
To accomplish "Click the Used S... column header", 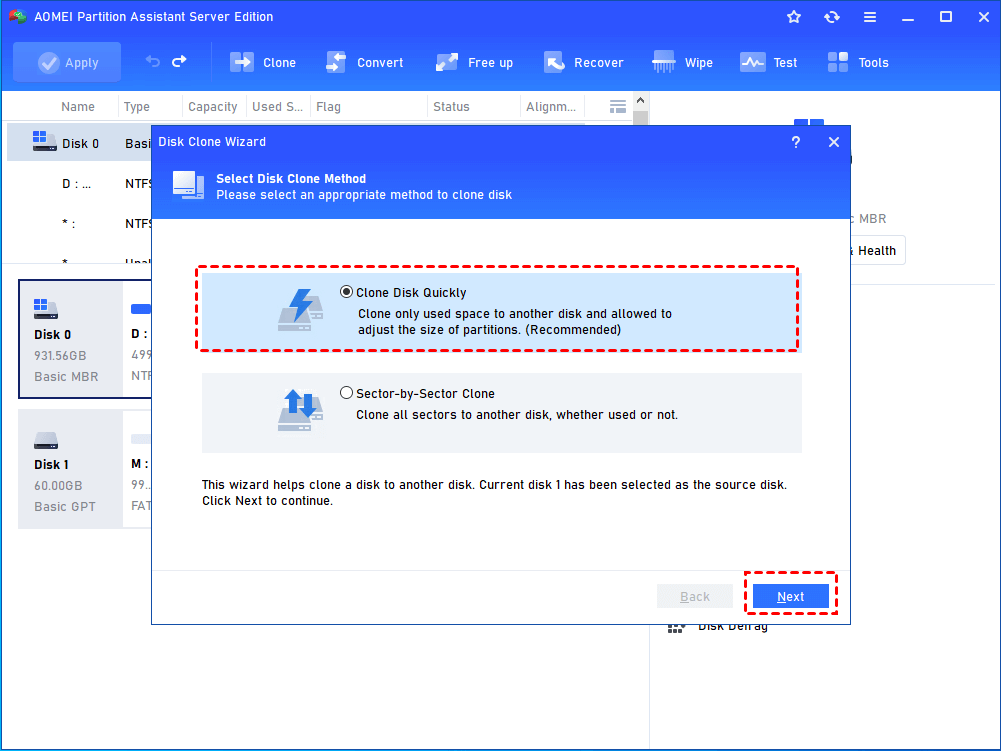I will tap(277, 107).
